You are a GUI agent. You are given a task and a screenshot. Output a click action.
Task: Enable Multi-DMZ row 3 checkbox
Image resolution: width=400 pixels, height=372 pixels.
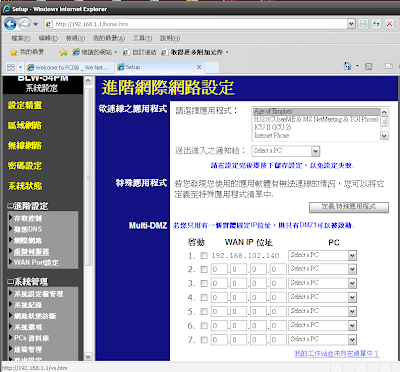(204, 283)
